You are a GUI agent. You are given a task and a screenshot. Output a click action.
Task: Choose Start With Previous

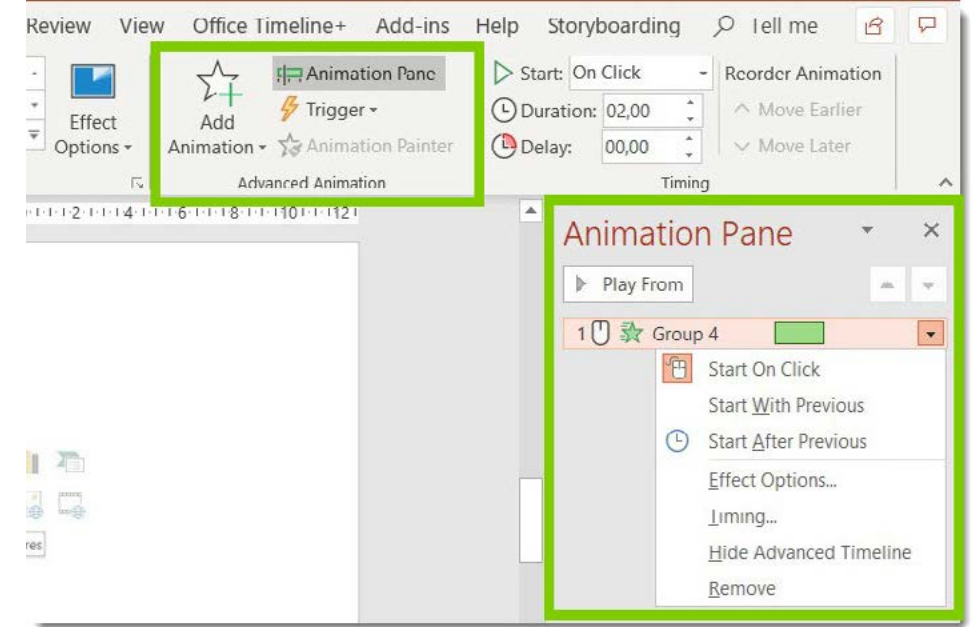click(x=801, y=406)
